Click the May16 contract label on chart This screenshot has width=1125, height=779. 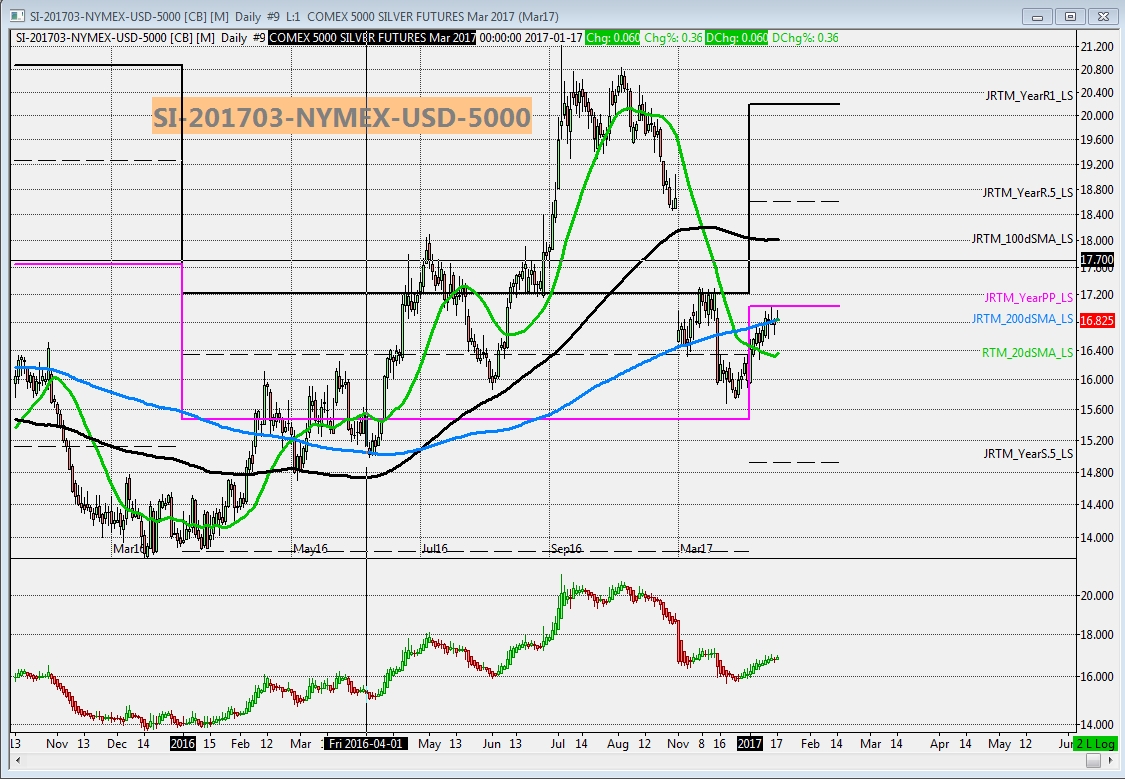[x=311, y=549]
